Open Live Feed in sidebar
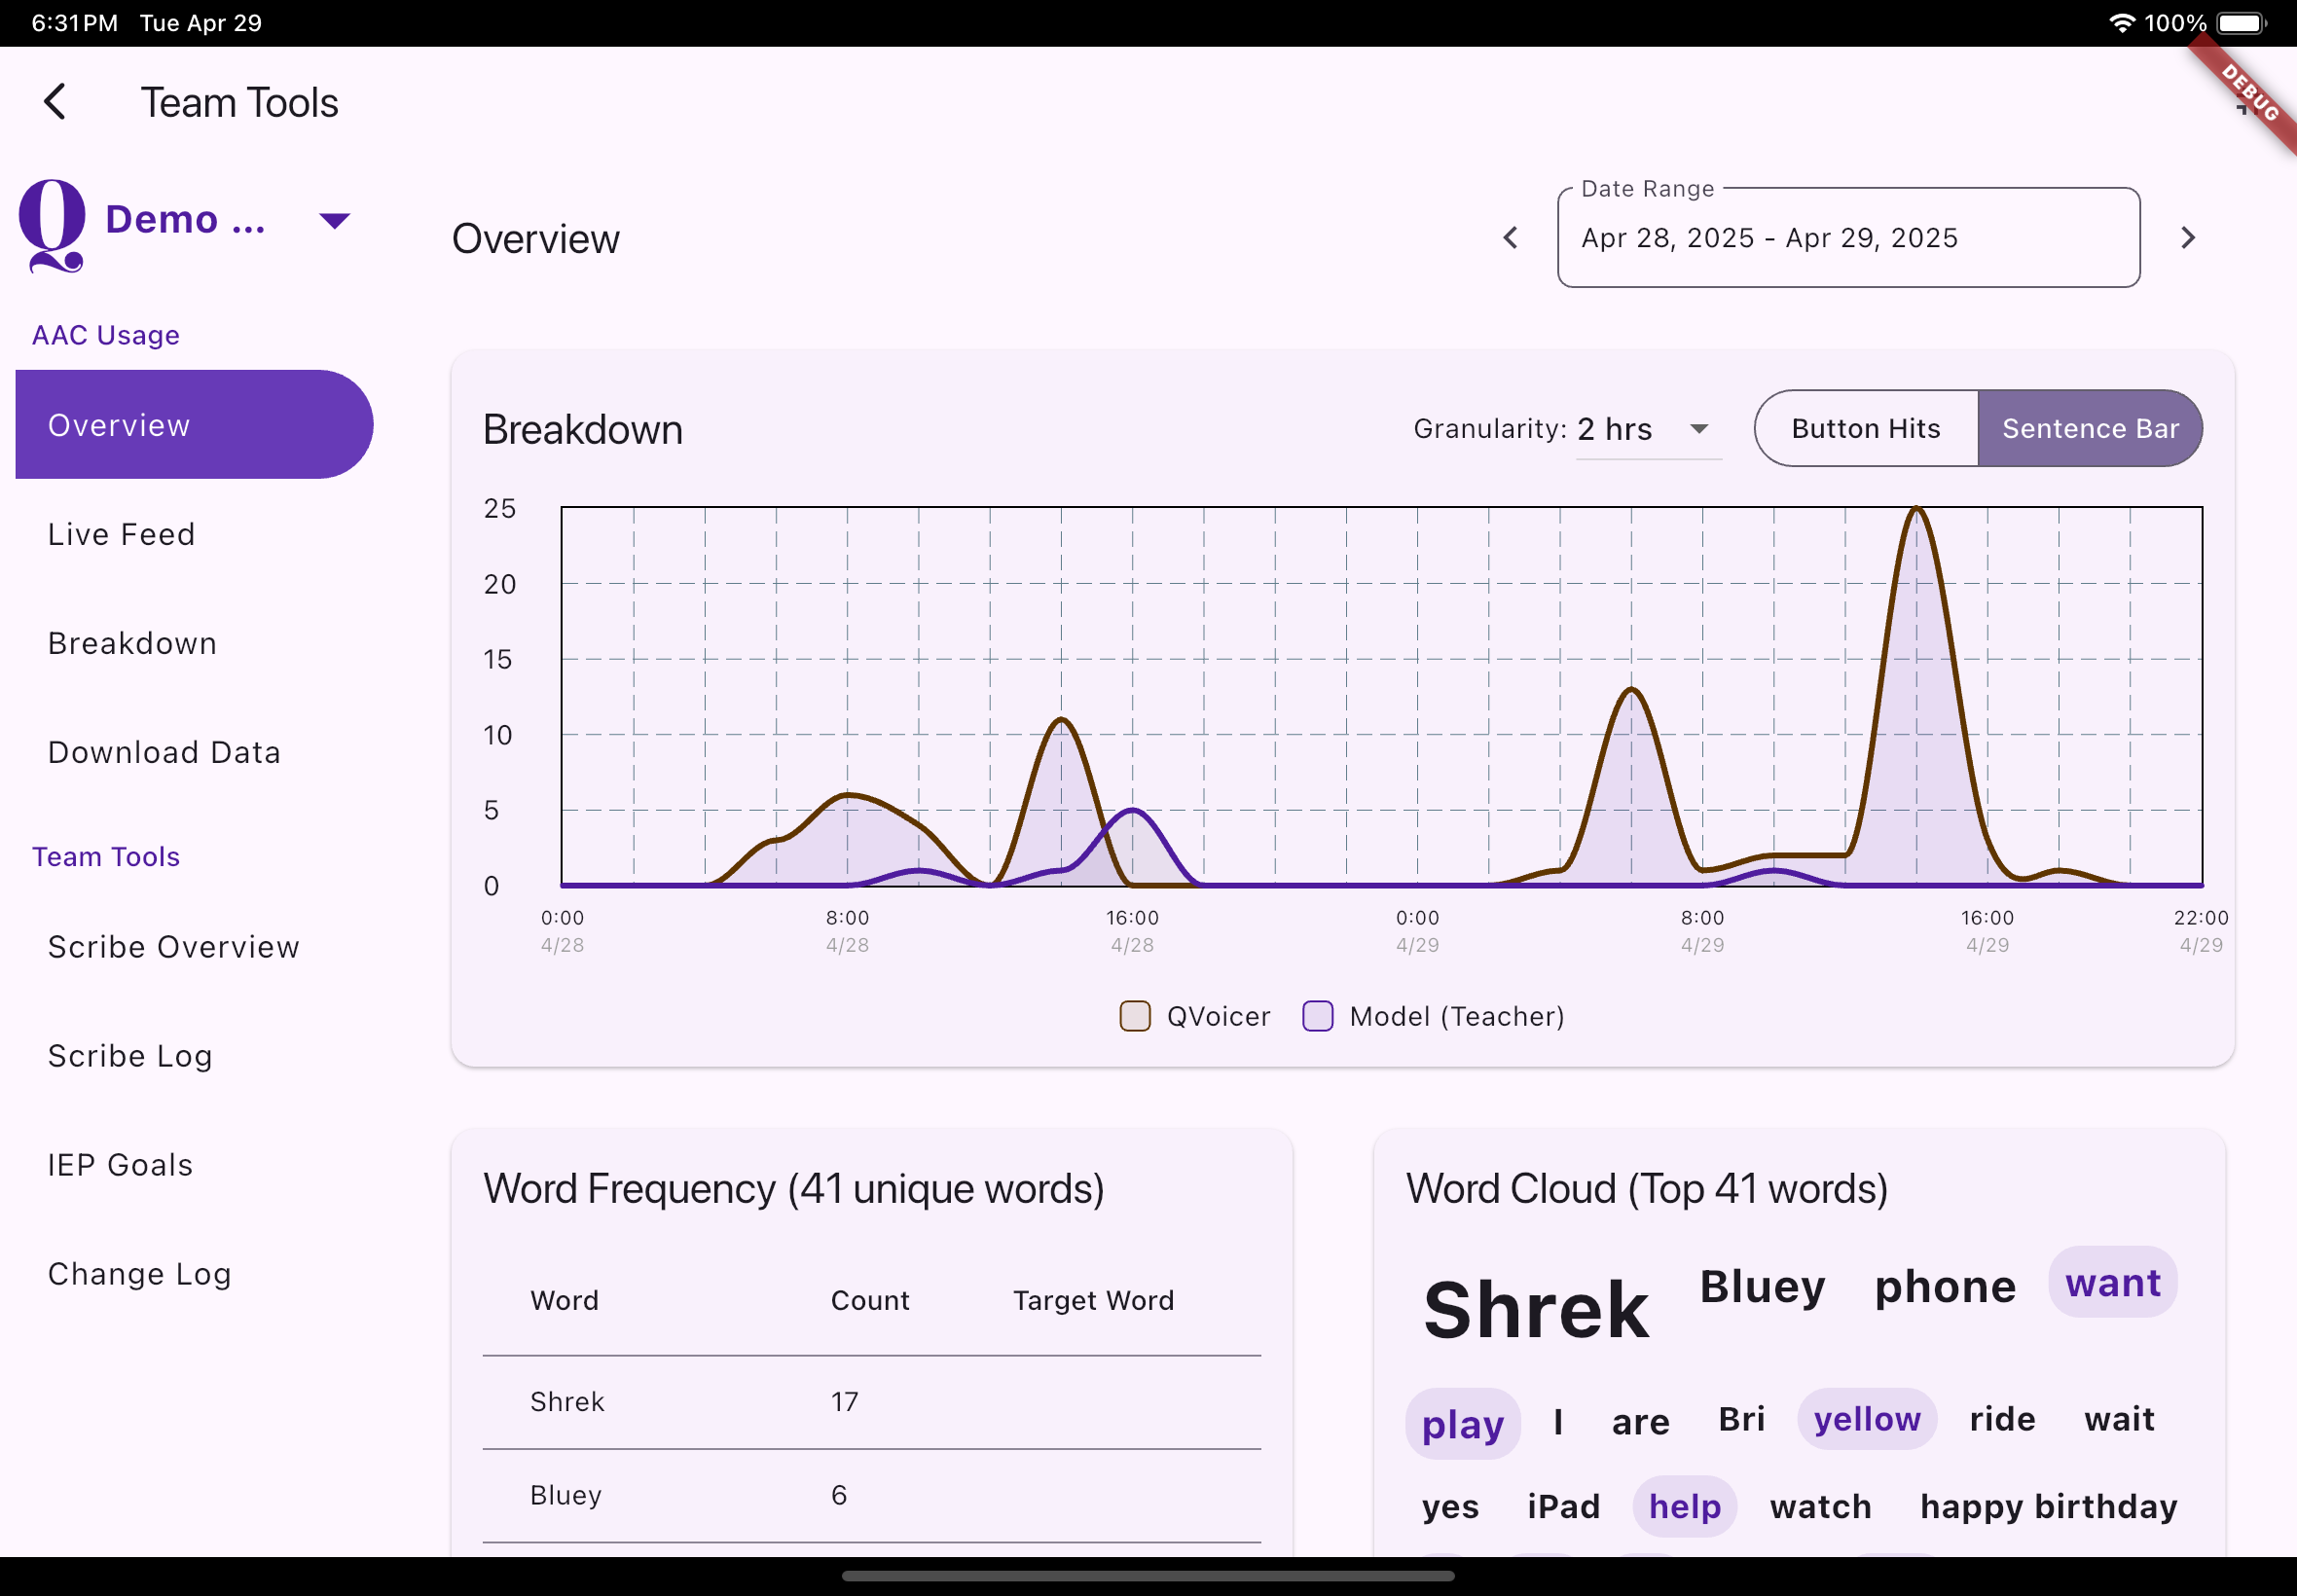 pos(122,534)
